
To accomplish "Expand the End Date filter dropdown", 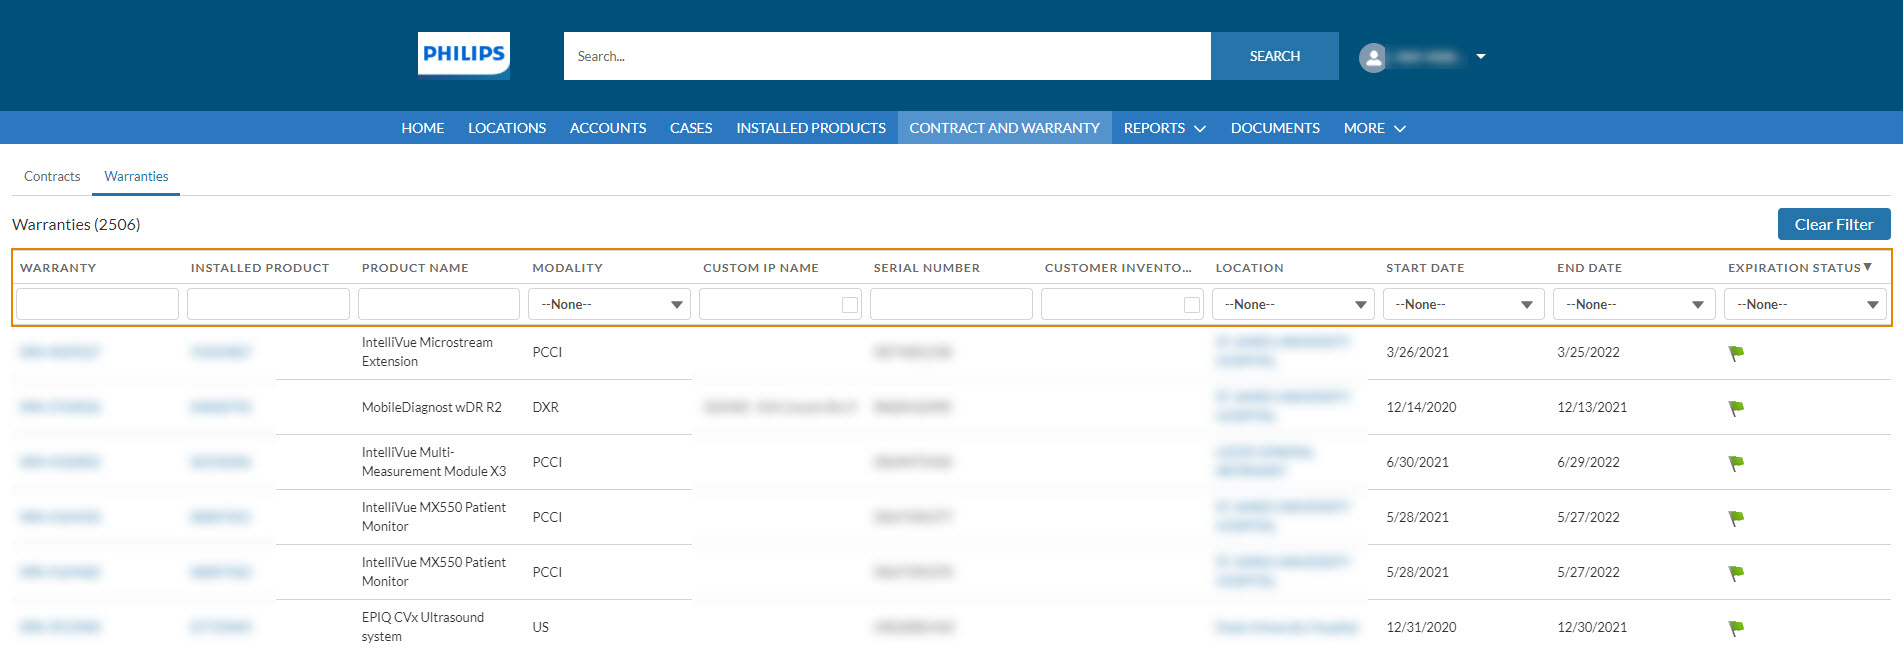I will click(x=1633, y=304).
